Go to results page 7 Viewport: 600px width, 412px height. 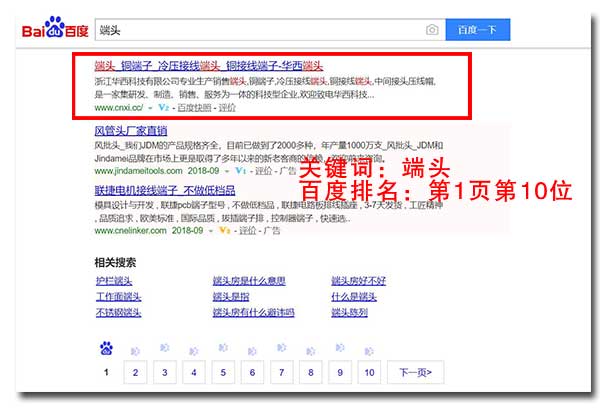282,372
